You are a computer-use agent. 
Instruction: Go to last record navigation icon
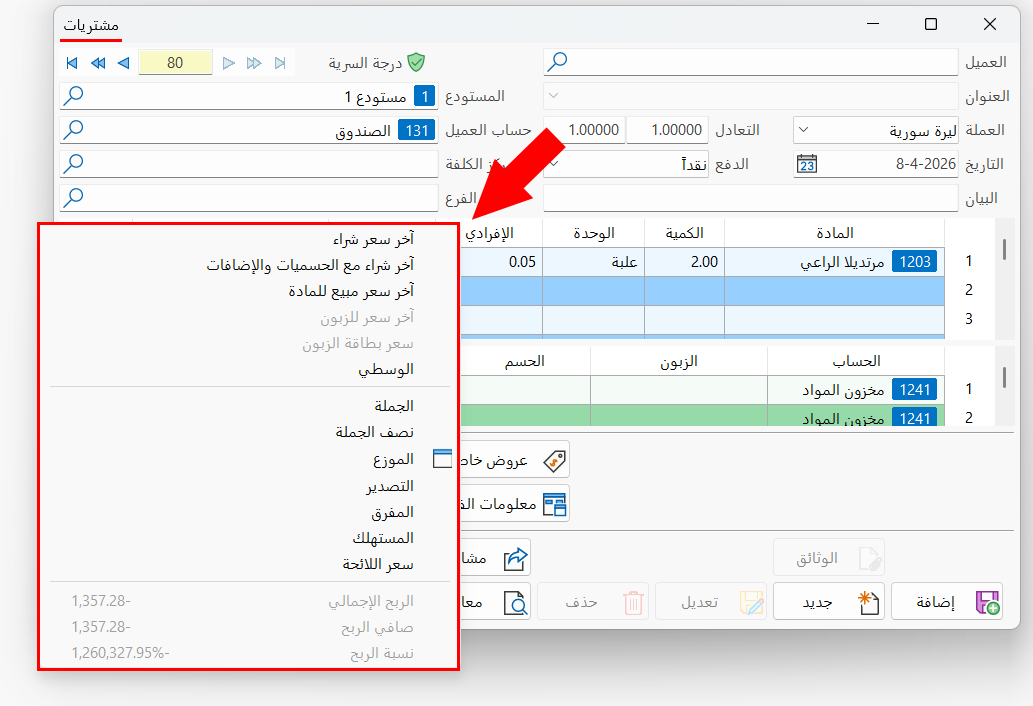[280, 63]
